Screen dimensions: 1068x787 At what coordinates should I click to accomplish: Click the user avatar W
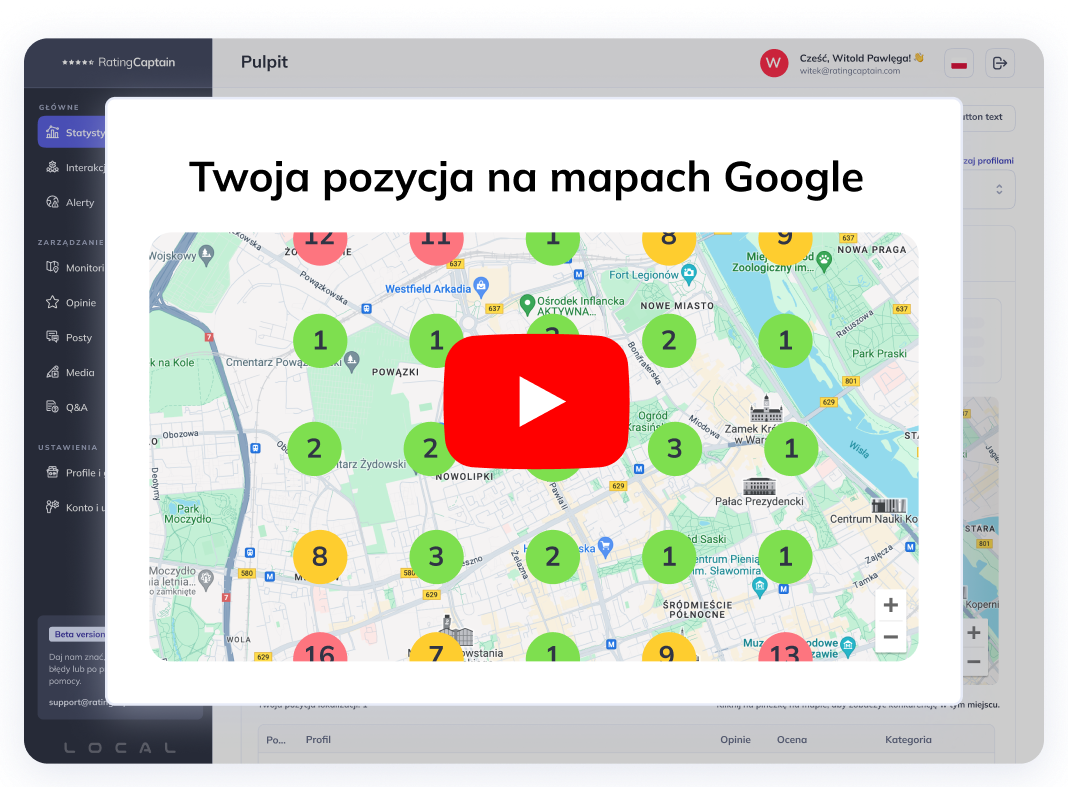tap(774, 63)
